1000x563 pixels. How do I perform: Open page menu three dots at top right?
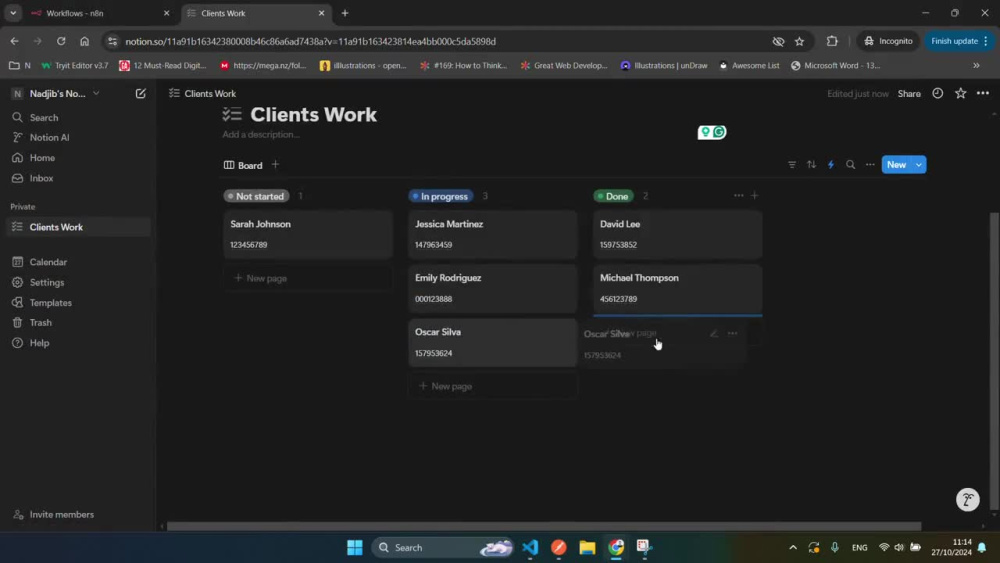click(x=983, y=93)
